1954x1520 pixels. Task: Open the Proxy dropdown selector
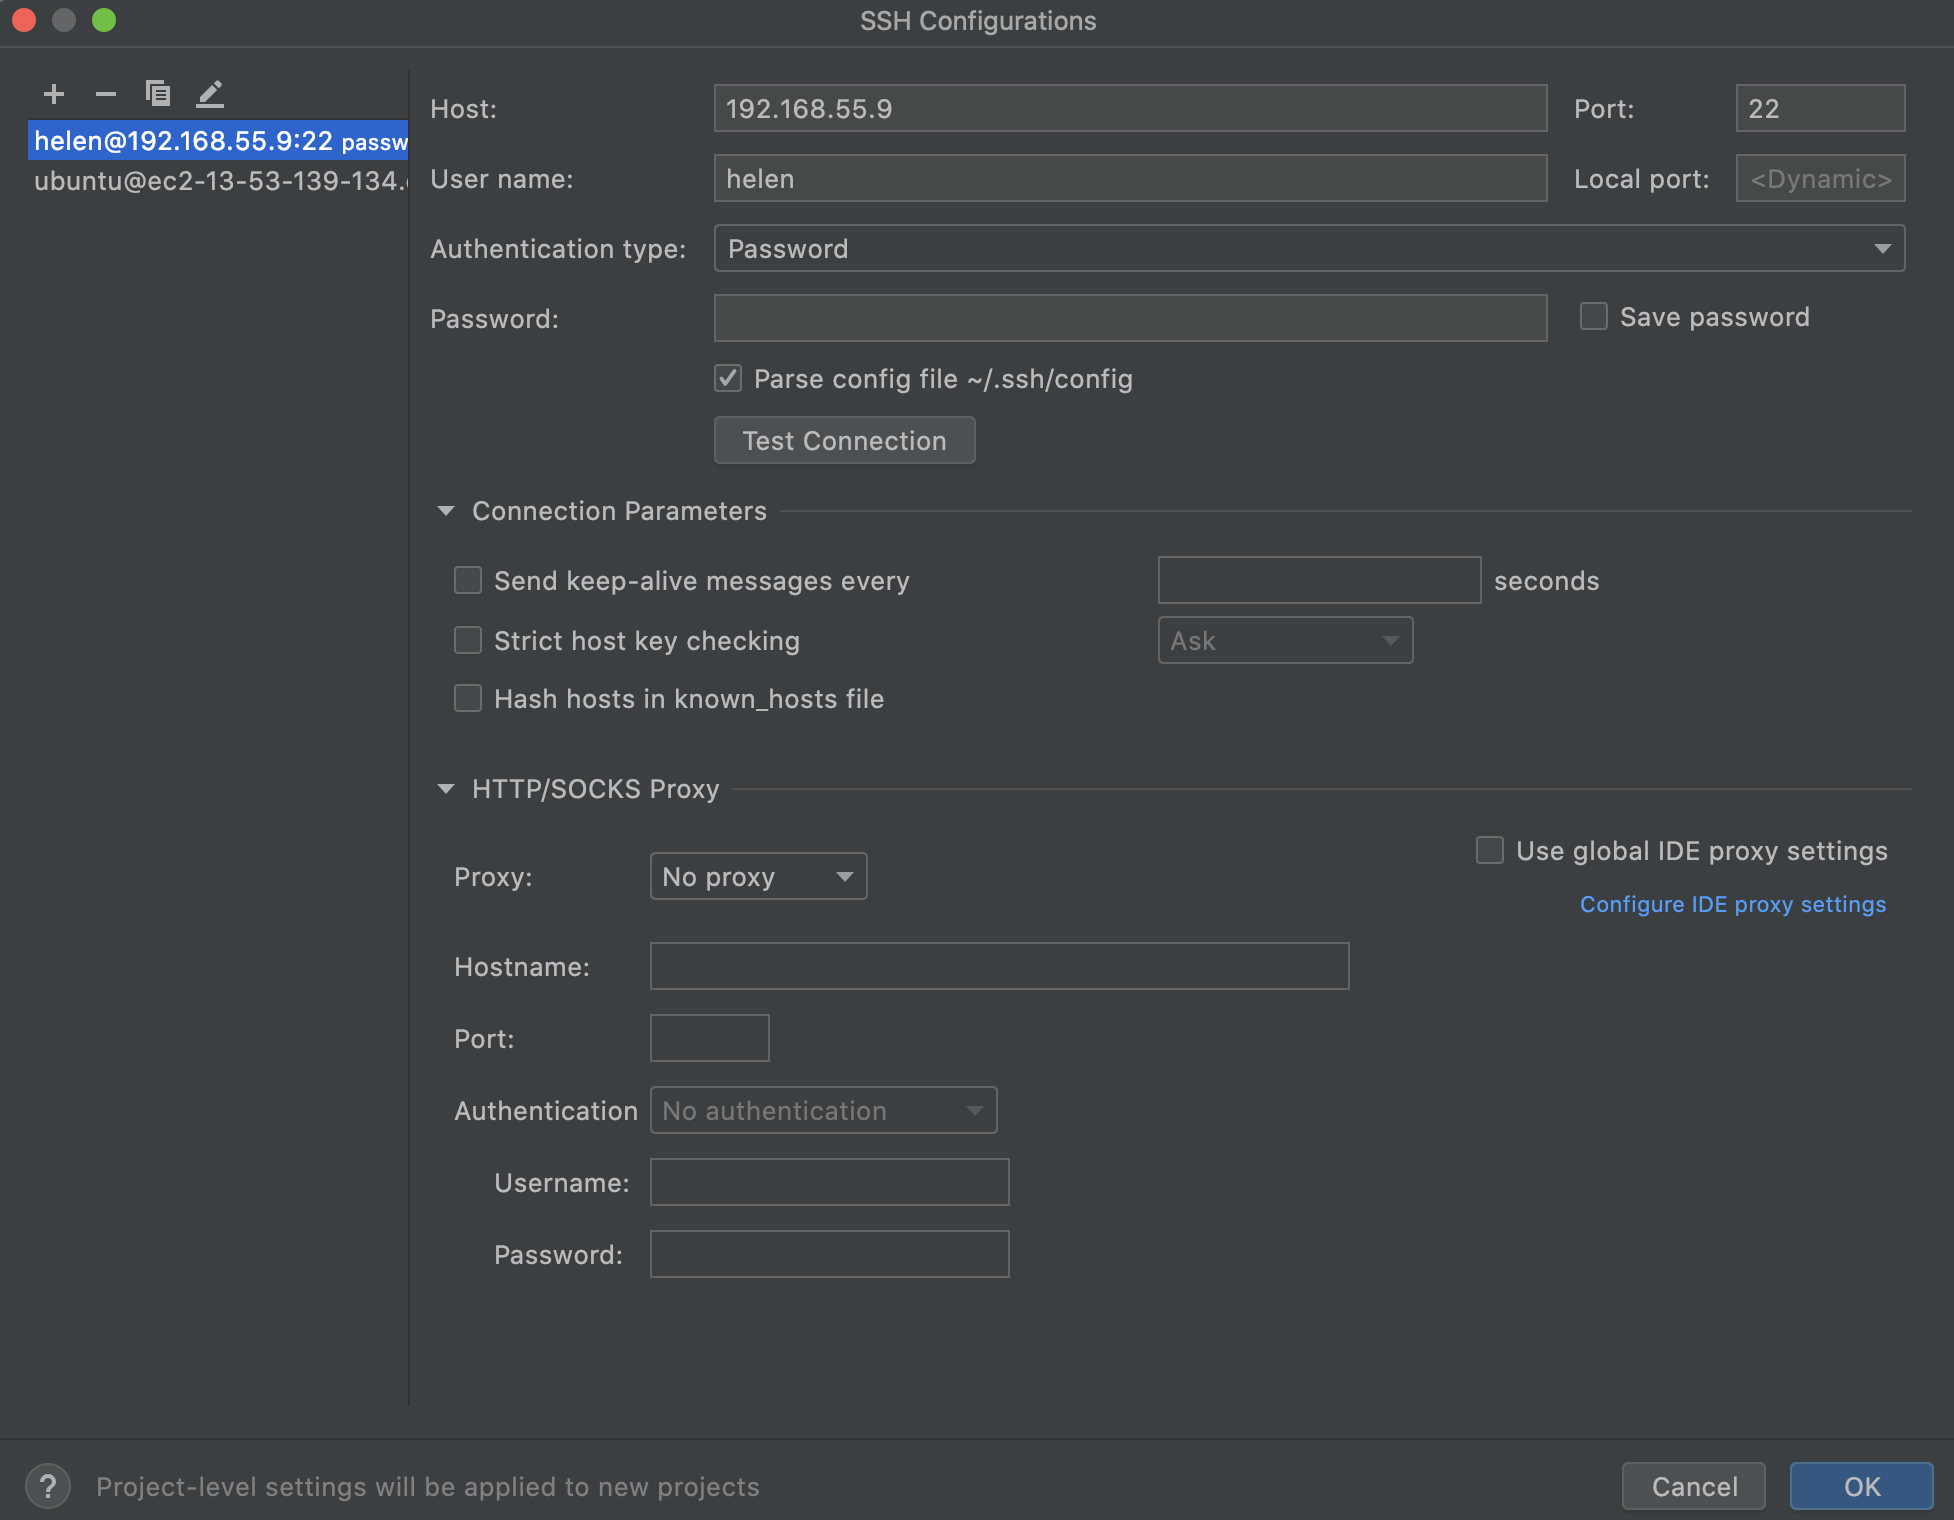757,874
